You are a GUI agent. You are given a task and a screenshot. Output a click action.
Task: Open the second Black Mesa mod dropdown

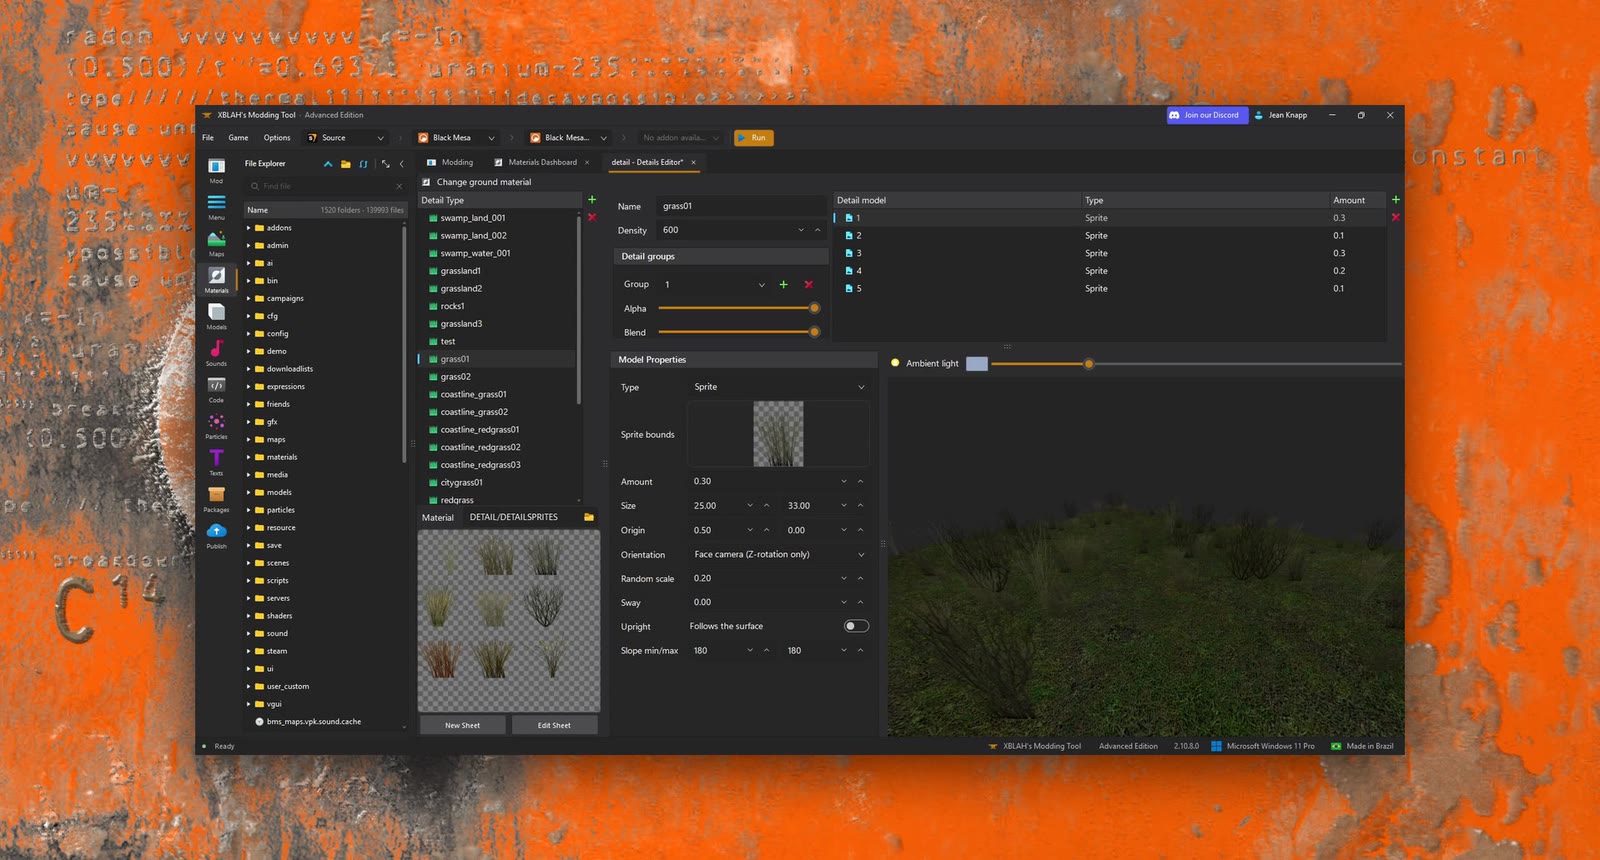coord(568,138)
